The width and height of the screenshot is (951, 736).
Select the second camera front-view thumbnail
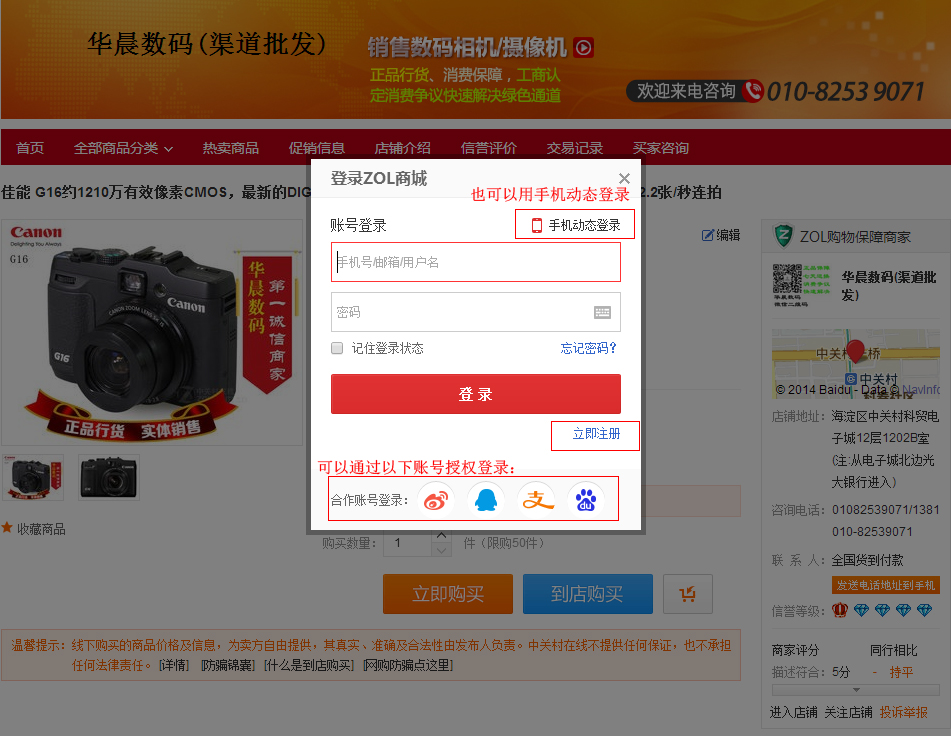(x=109, y=477)
